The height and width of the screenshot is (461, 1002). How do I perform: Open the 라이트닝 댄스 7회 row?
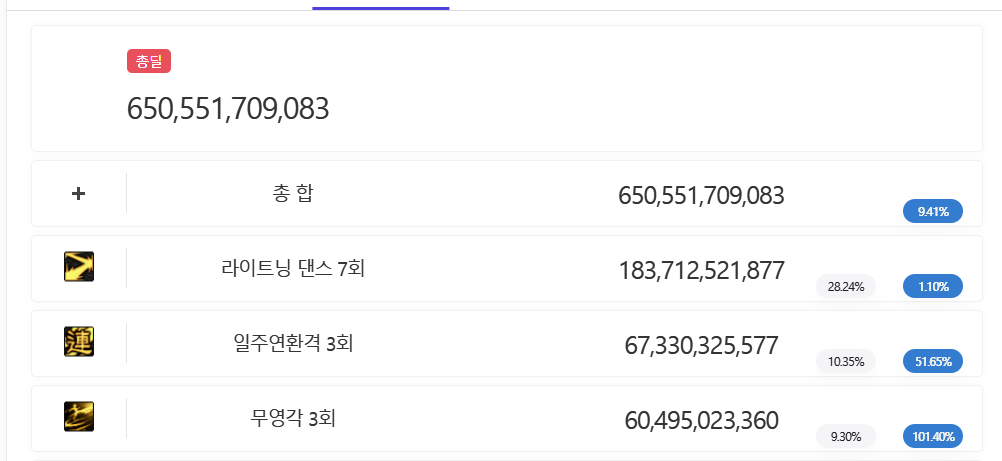coord(293,268)
